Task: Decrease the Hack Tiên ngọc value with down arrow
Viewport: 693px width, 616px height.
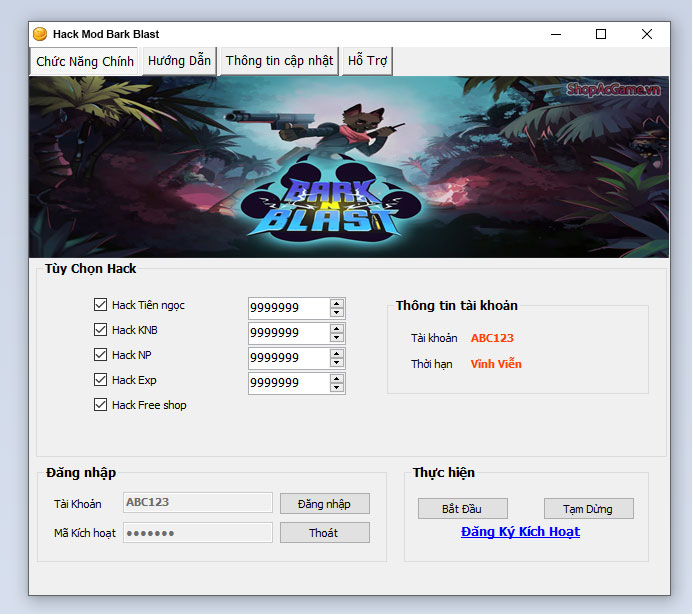Action: coord(337,312)
